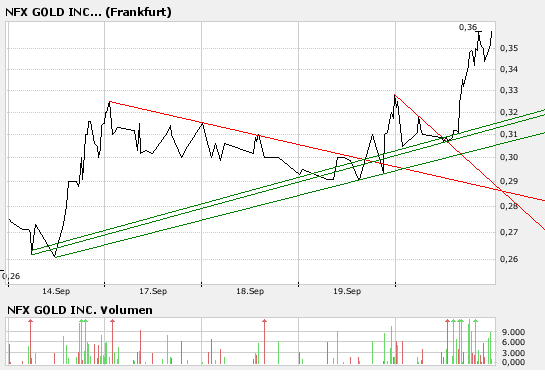Click the 0,32 price axis label
Screen dimensions: 545x384
(509, 112)
